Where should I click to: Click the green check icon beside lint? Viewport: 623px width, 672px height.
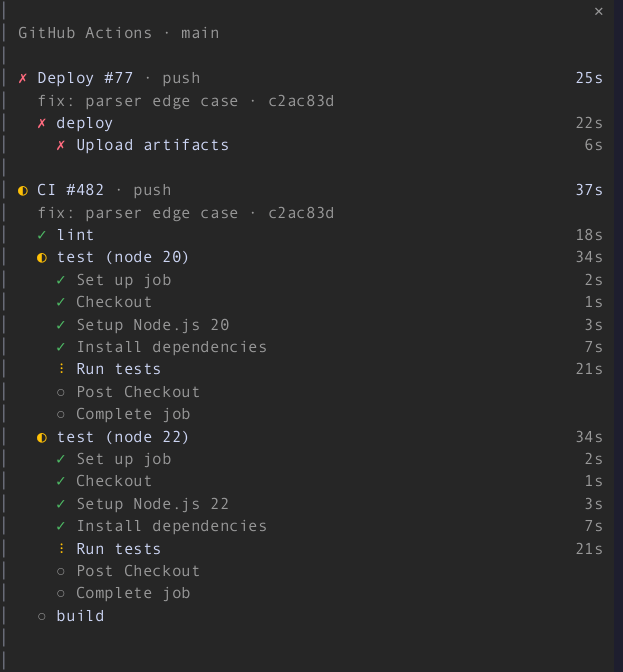pos(42,235)
